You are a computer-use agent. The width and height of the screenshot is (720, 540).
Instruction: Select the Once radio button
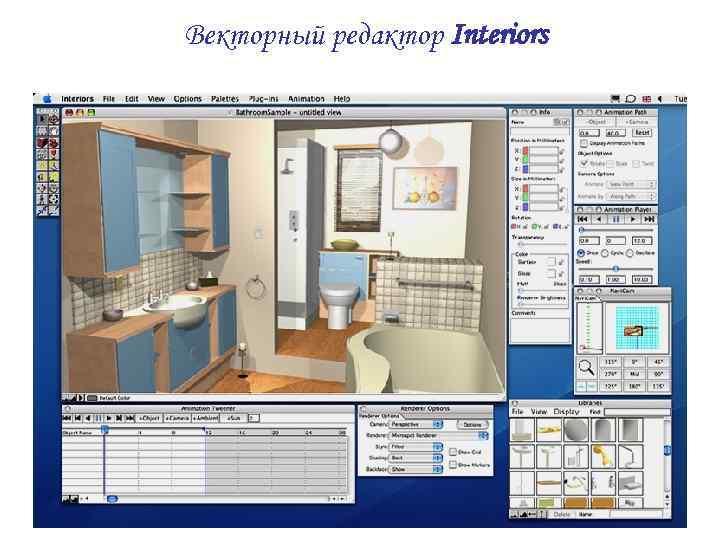click(x=581, y=253)
